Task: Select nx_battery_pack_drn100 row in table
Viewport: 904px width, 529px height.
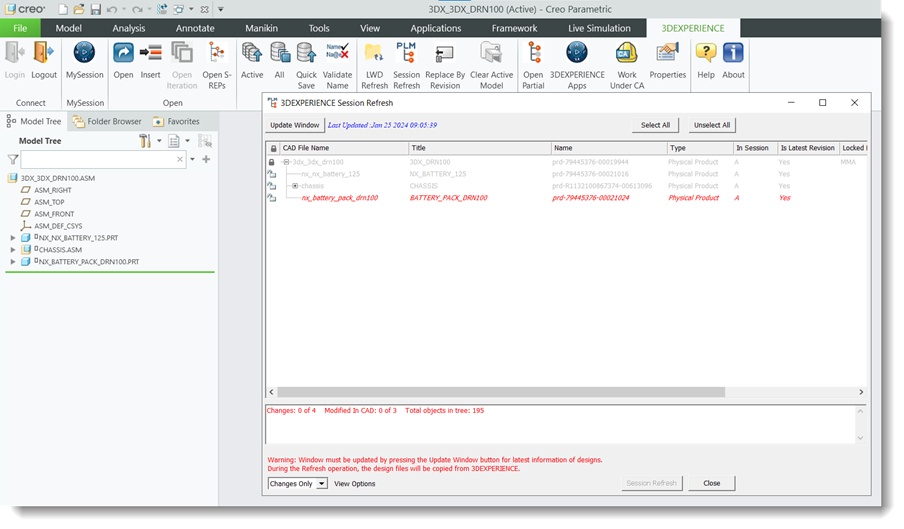Action: coord(566,198)
